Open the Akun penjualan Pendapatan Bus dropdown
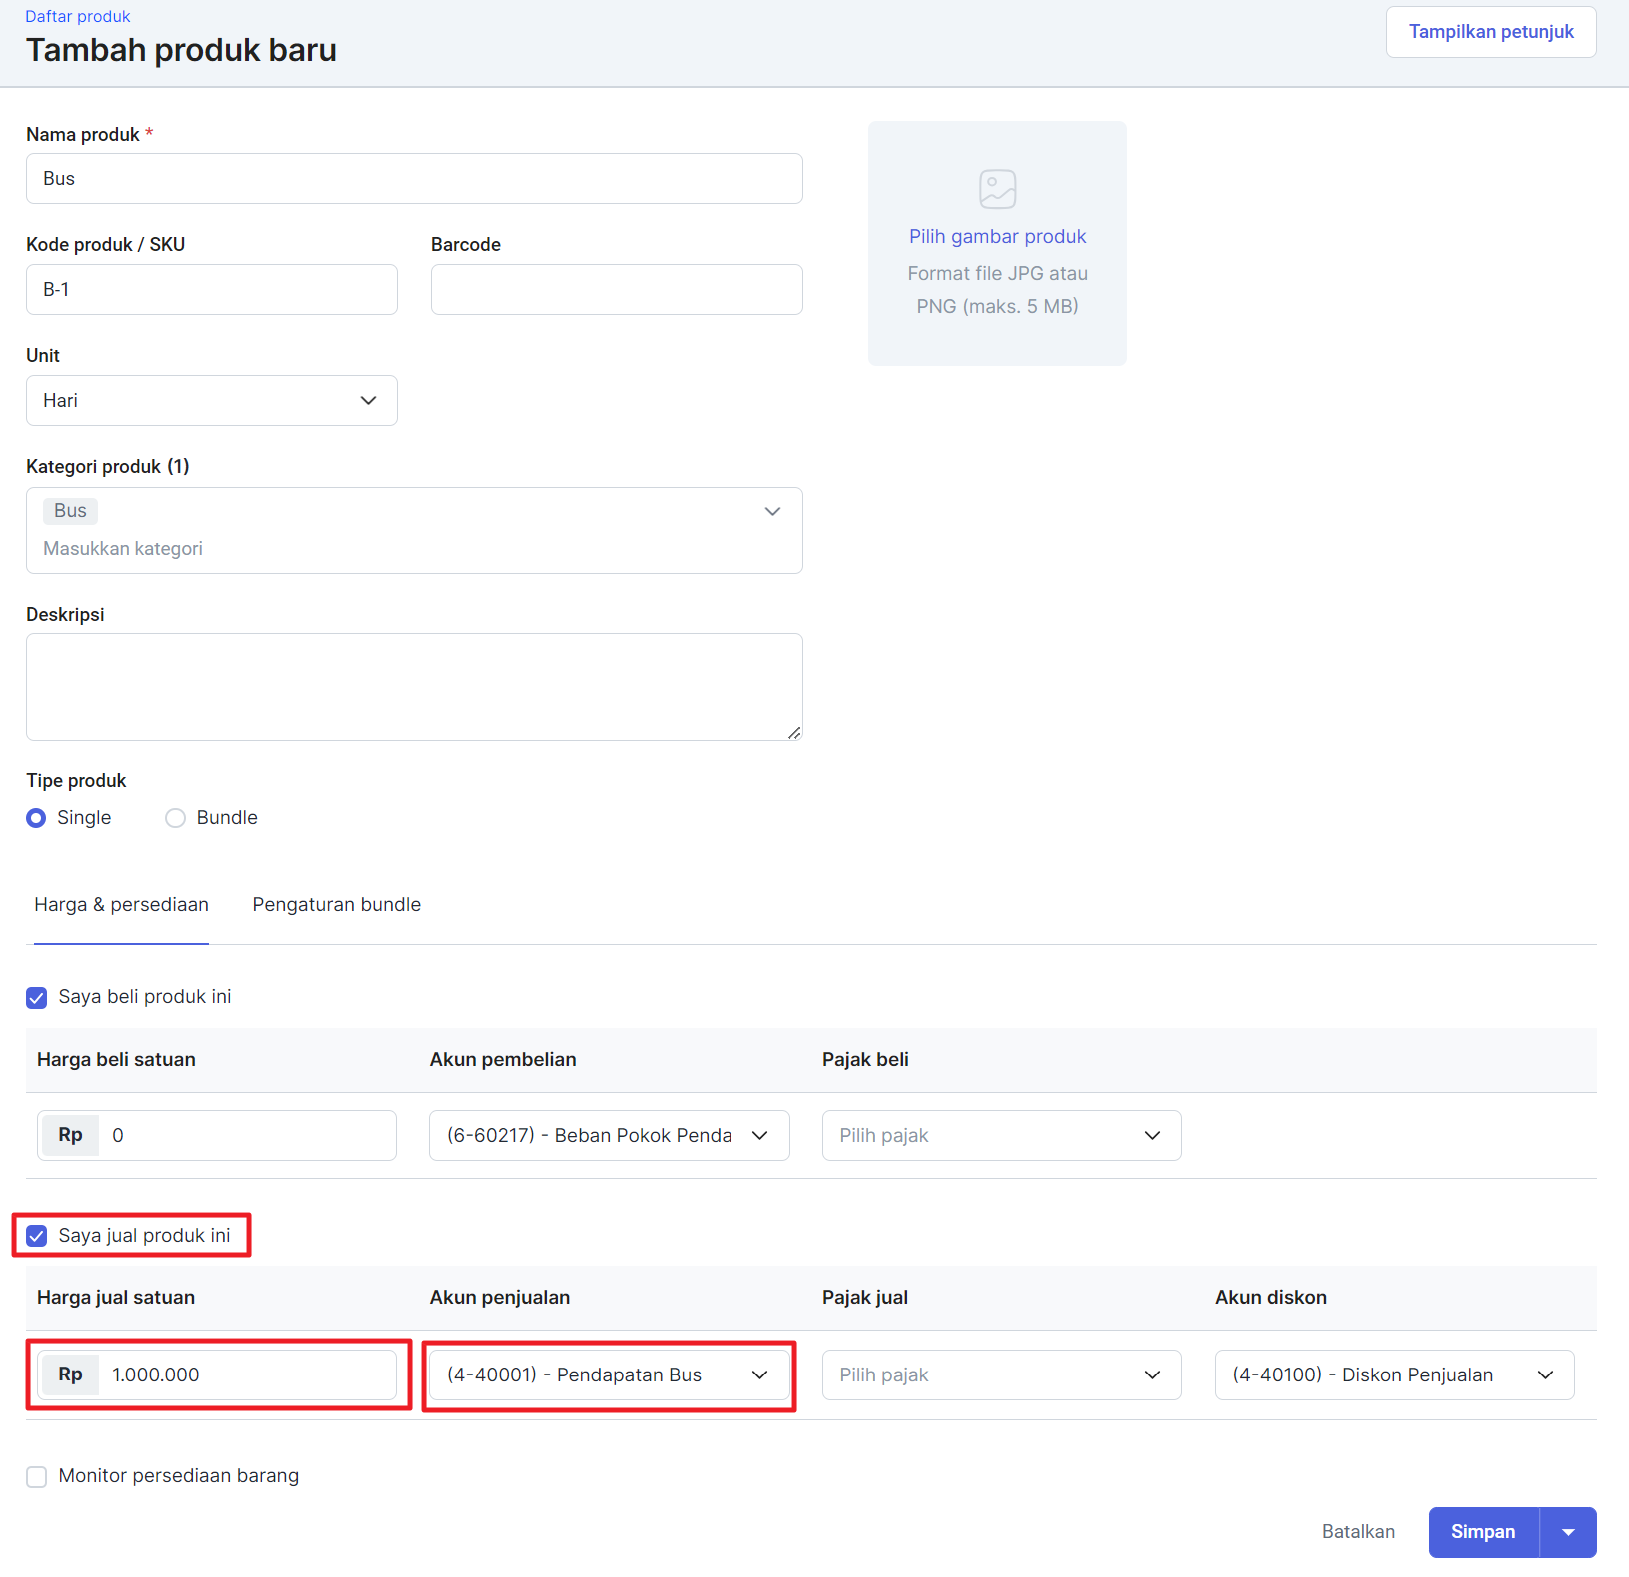1629x1577 pixels. [609, 1375]
